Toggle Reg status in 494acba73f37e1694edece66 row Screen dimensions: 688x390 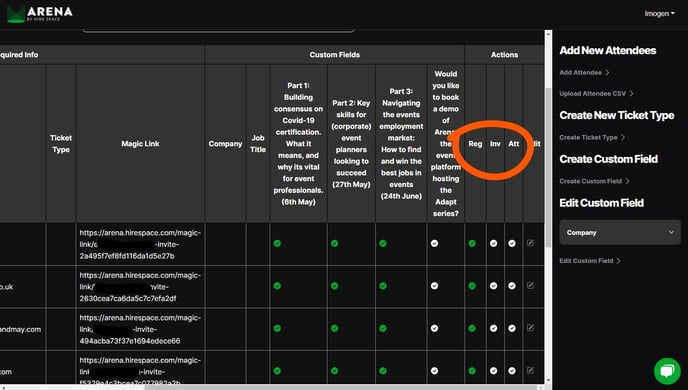pyautogui.click(x=472, y=328)
